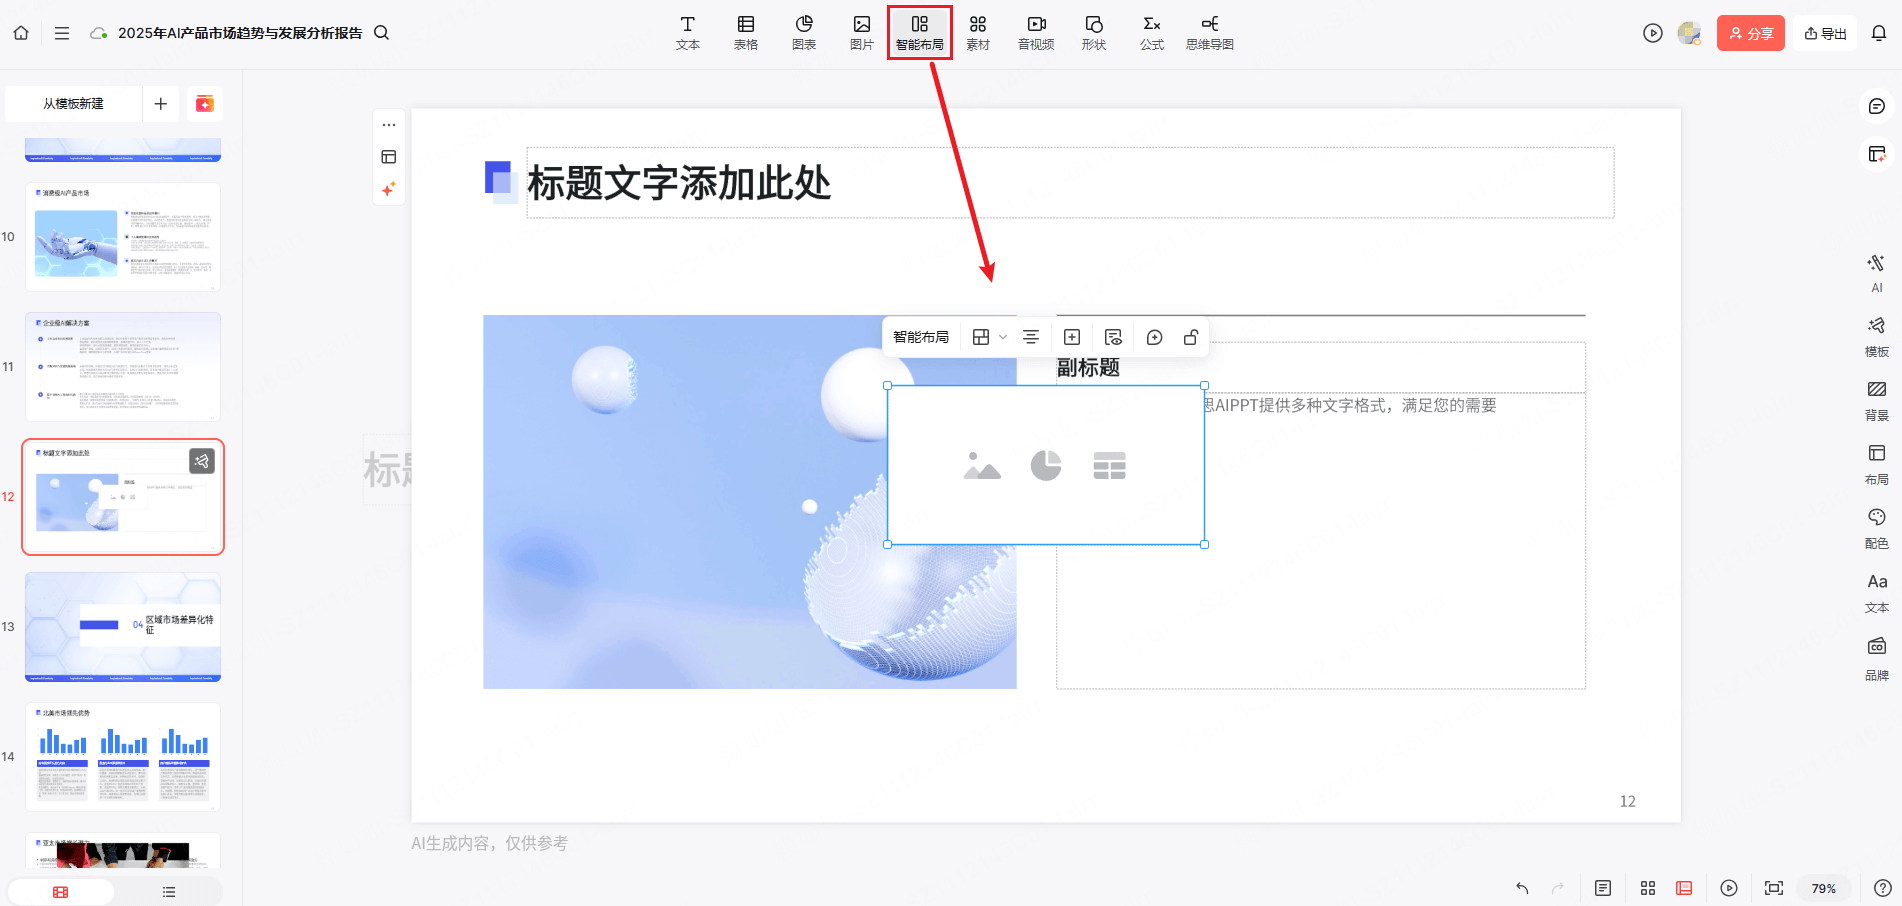Image resolution: width=1902 pixels, height=906 pixels.
Task: Expand the layout options chevron in floating toolbar
Action: click(1002, 337)
